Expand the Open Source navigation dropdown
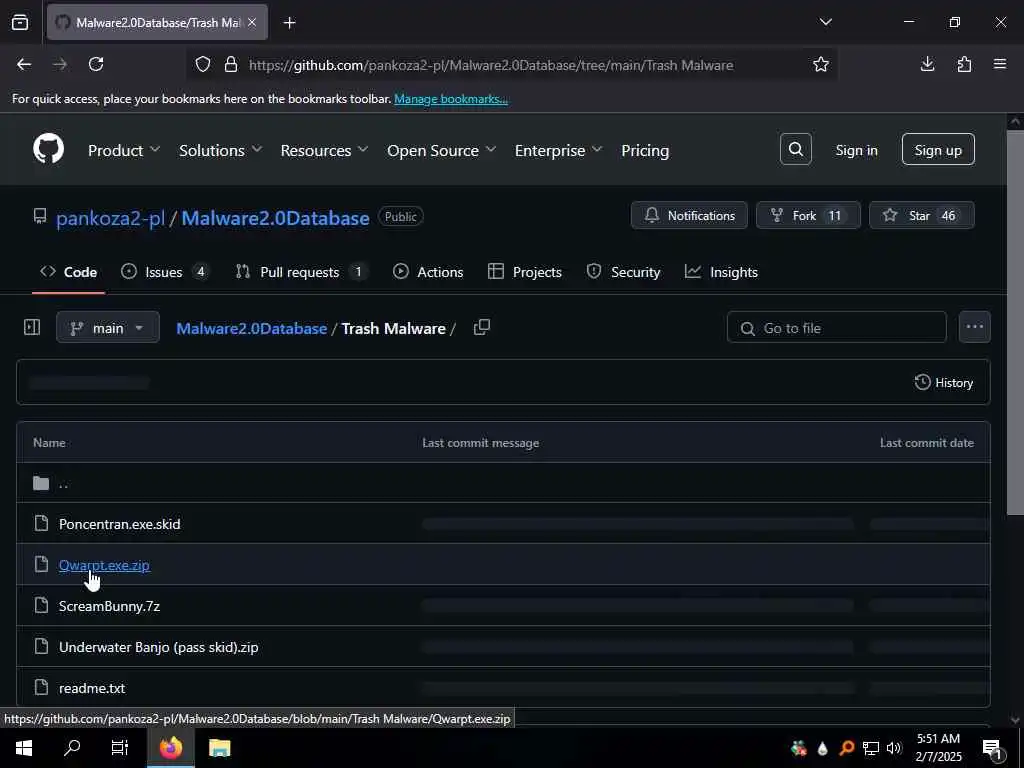 [x=441, y=150]
